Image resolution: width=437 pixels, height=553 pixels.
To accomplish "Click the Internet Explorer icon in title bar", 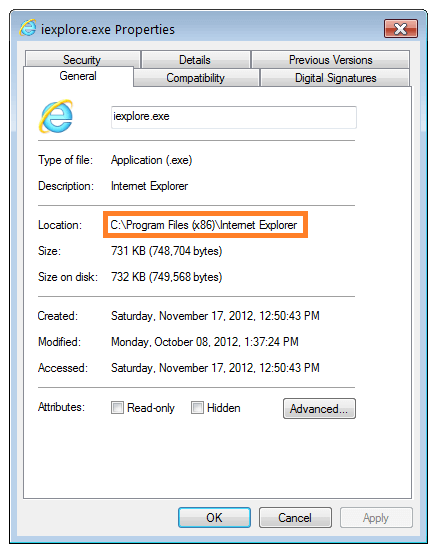I will [28, 28].
